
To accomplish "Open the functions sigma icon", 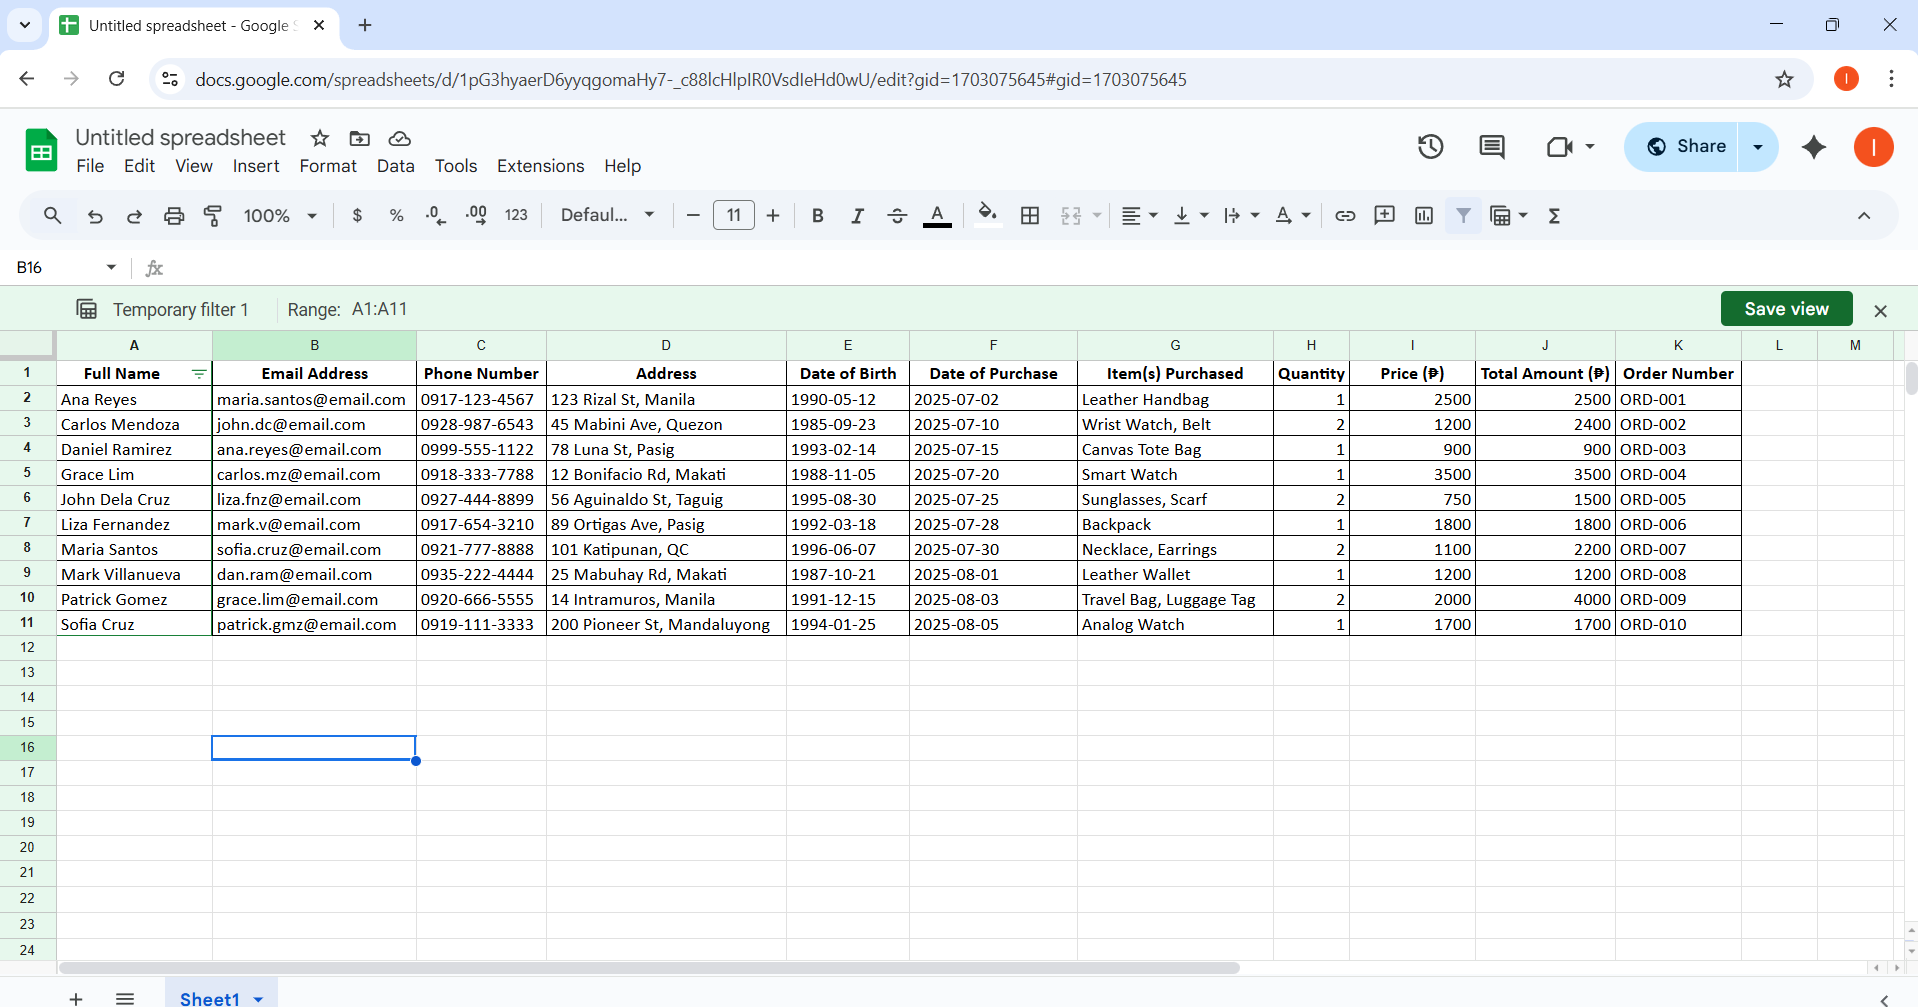I will coord(1554,216).
